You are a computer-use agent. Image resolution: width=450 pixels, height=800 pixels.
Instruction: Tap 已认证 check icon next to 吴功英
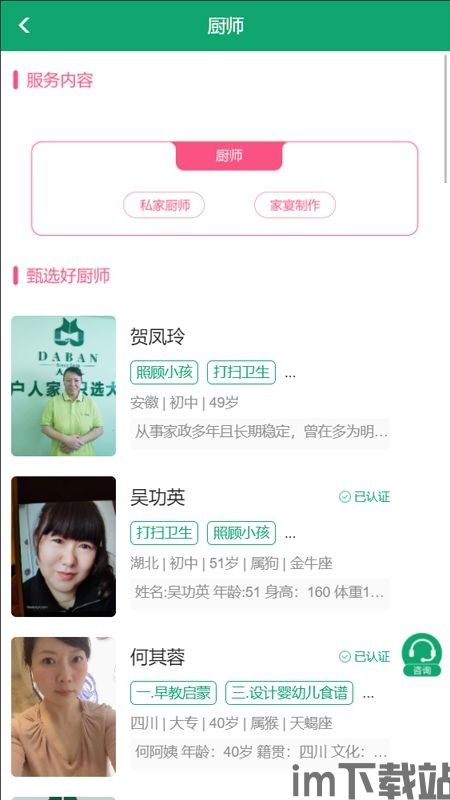point(345,496)
